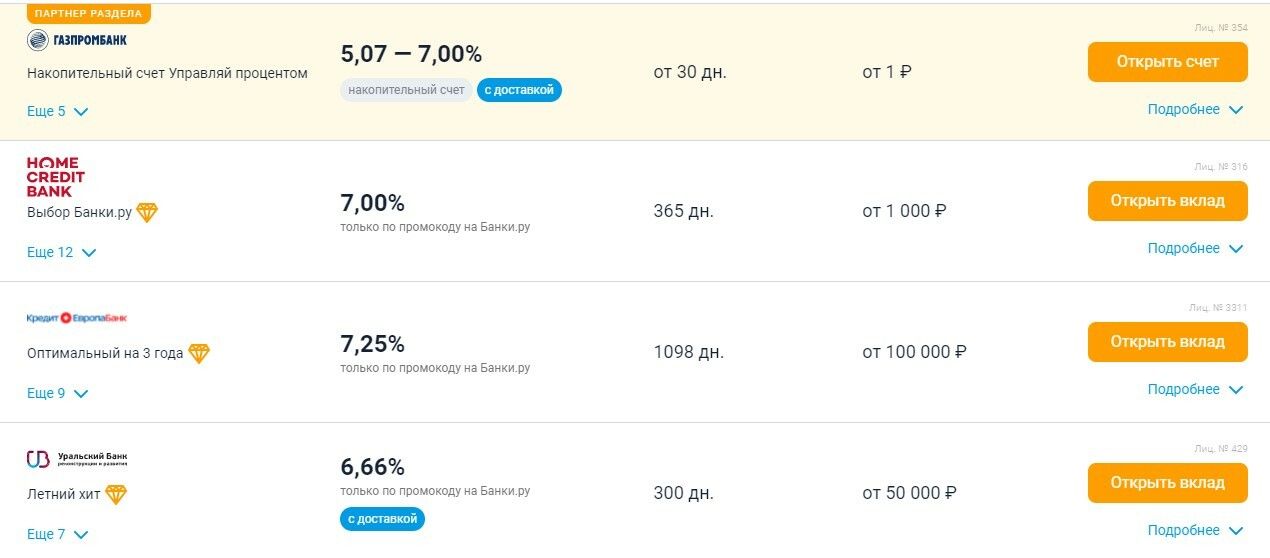Screen dimensions: 1270x558
Task: Click the Ural Bank logo
Action: pos(77,459)
